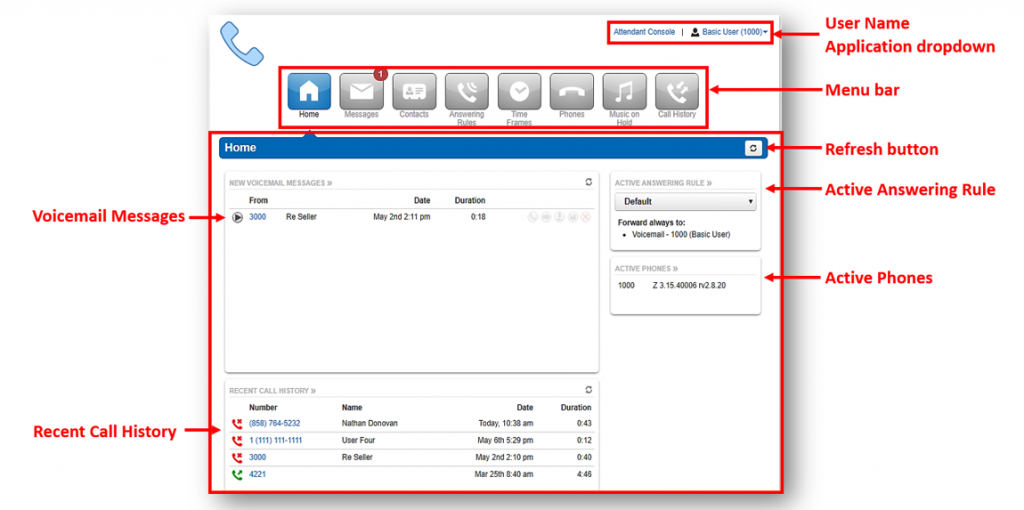The width and height of the screenshot is (1024, 510).
Task: Click the (858) 764-5232 number link
Action: pos(274,423)
